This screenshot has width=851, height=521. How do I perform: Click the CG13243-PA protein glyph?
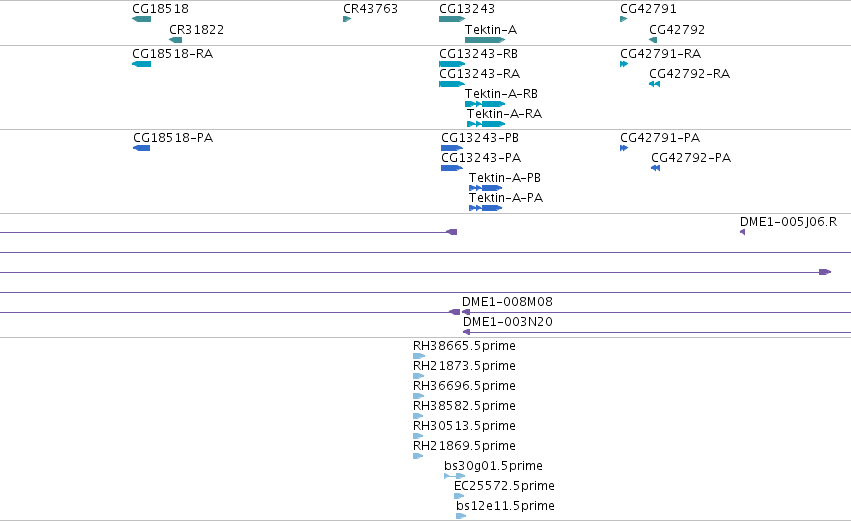click(x=452, y=168)
